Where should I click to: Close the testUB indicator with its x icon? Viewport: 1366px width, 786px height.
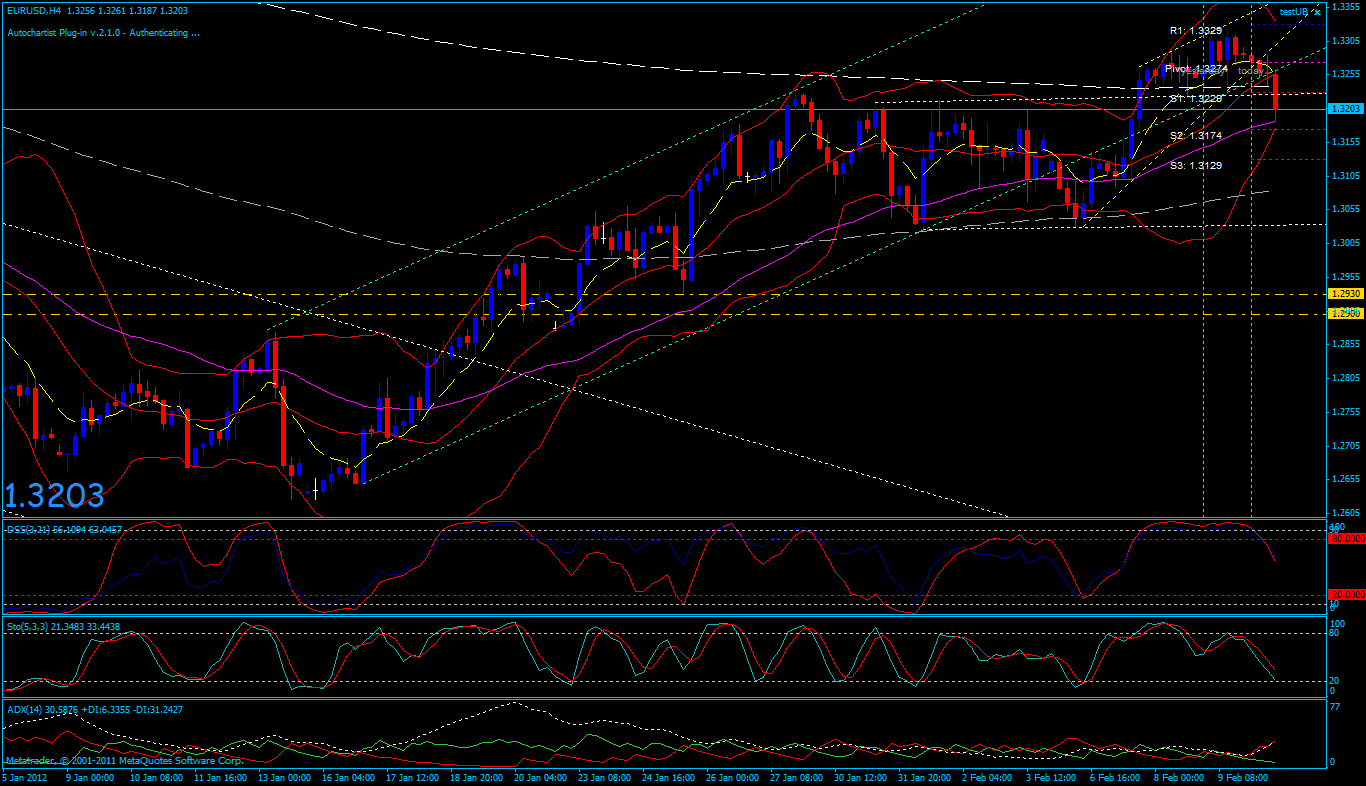[x=1317, y=11]
